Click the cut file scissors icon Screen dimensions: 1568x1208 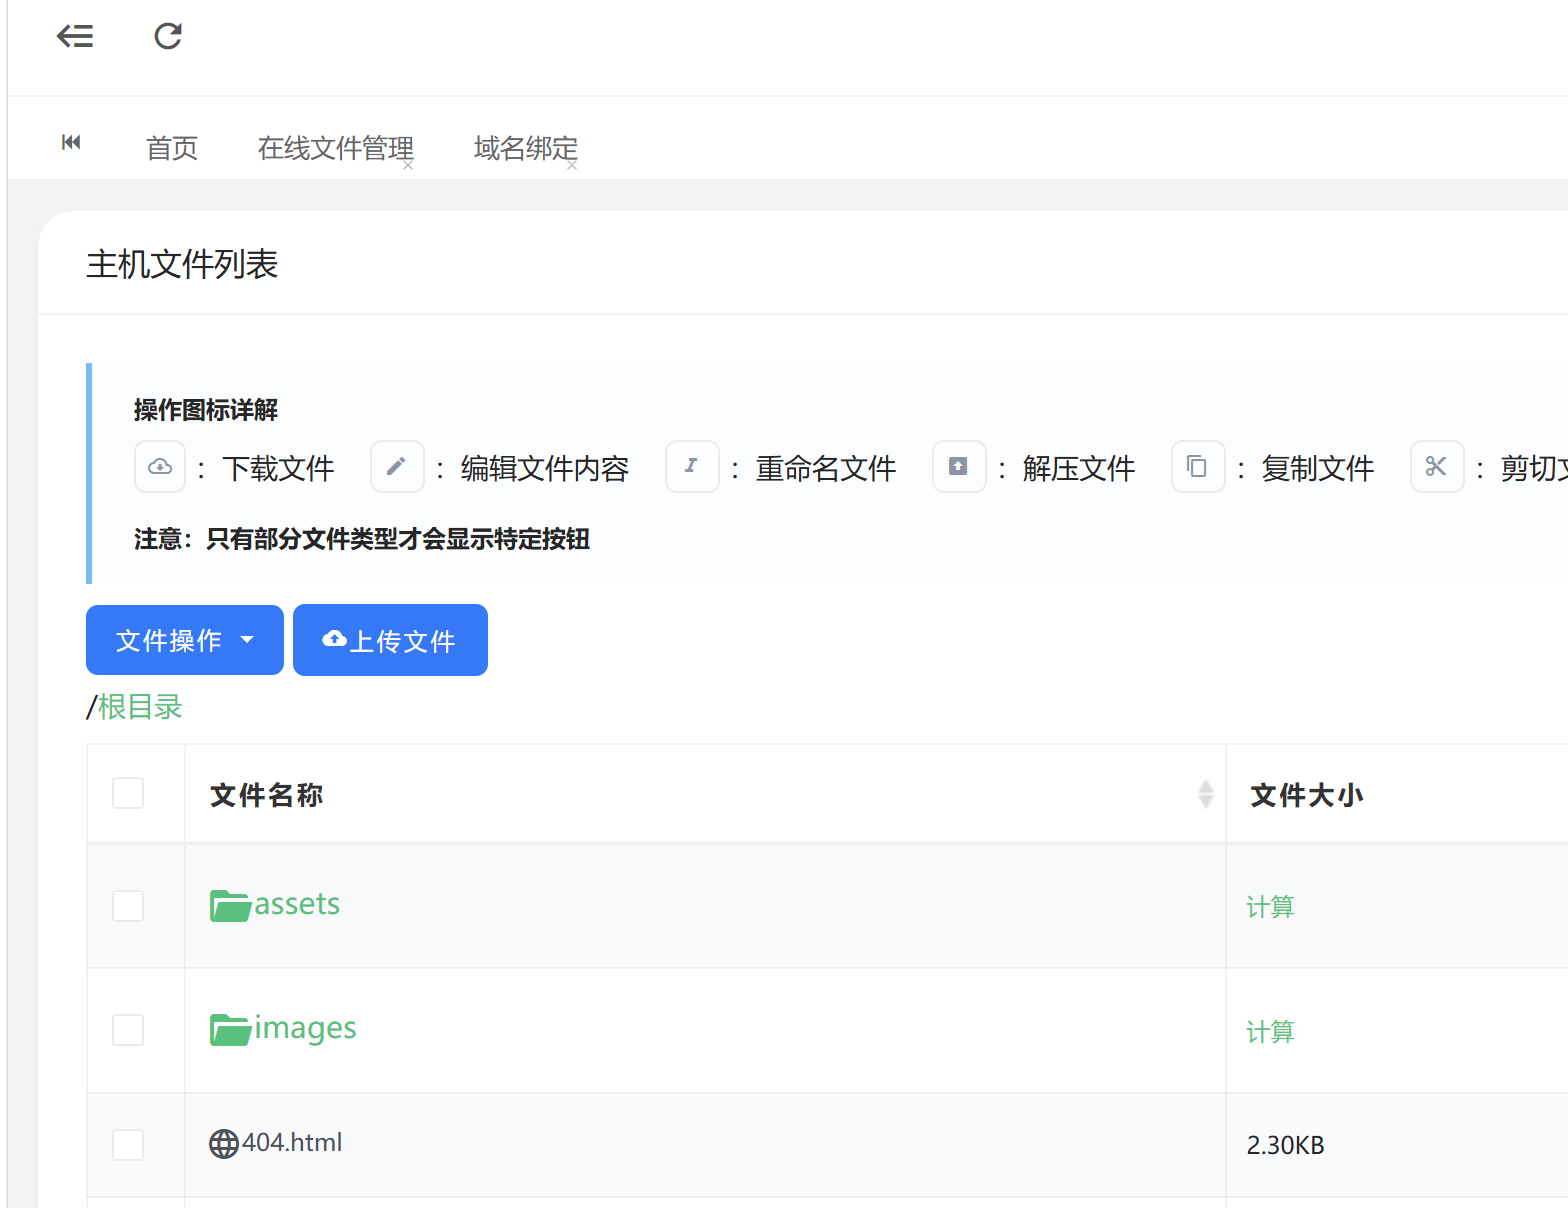tap(1437, 467)
